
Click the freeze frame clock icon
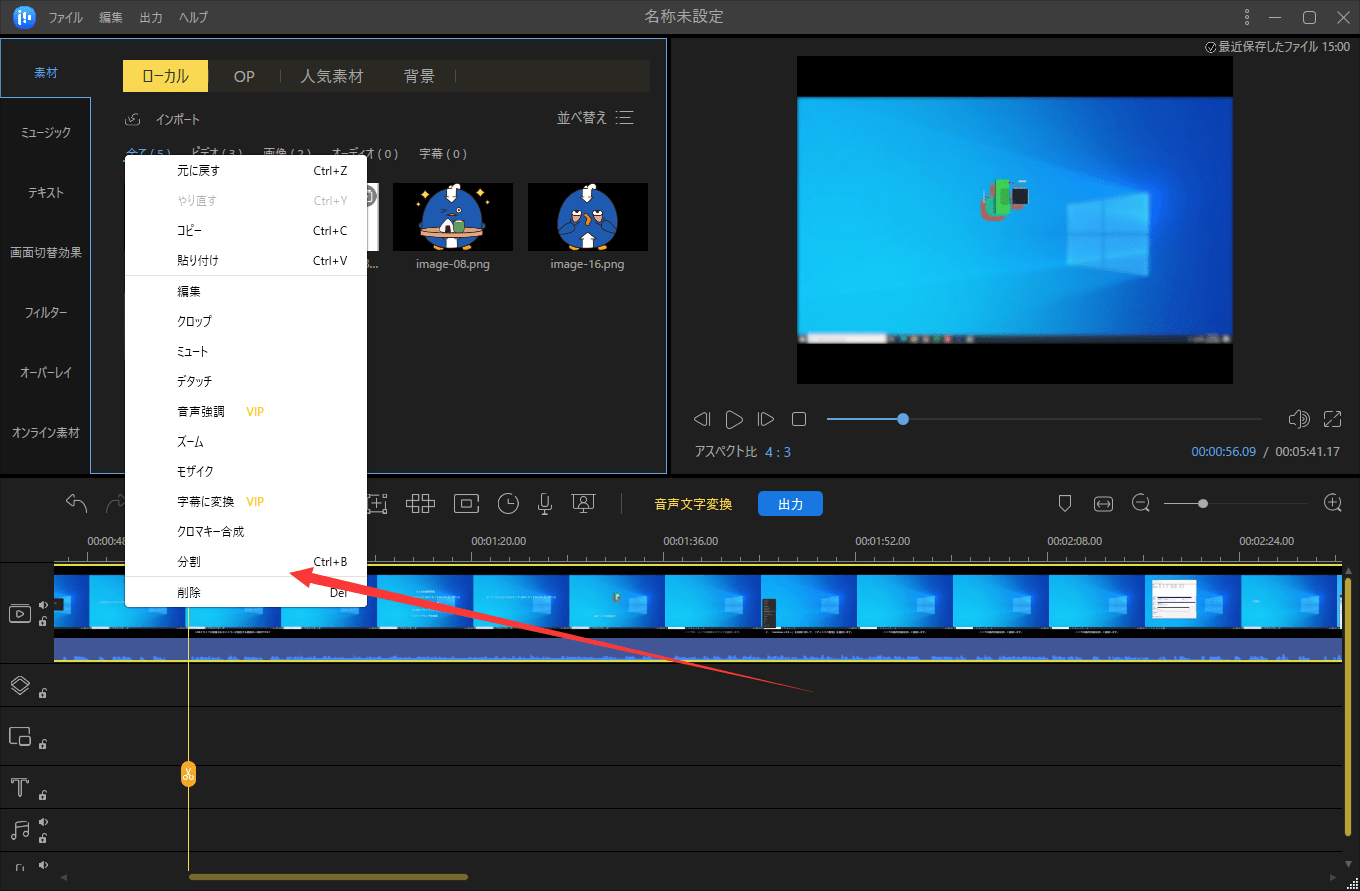tap(508, 504)
